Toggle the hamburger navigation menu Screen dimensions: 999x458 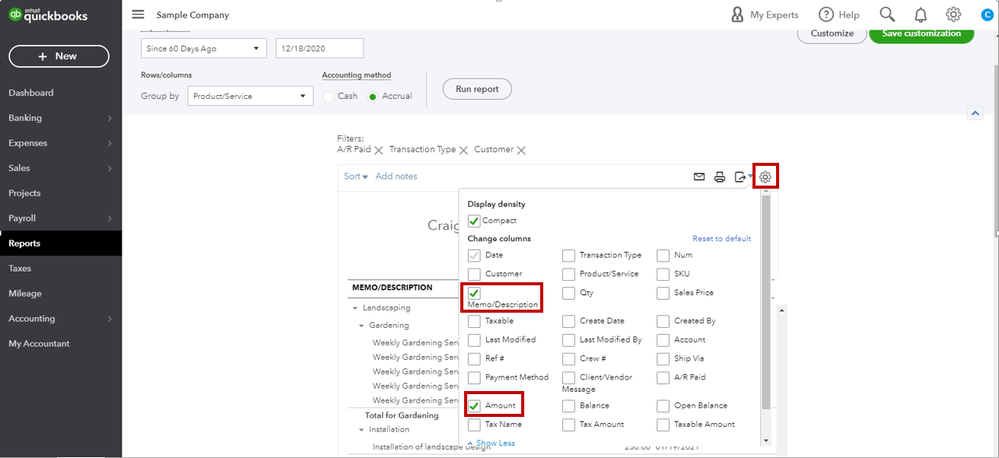click(x=138, y=15)
